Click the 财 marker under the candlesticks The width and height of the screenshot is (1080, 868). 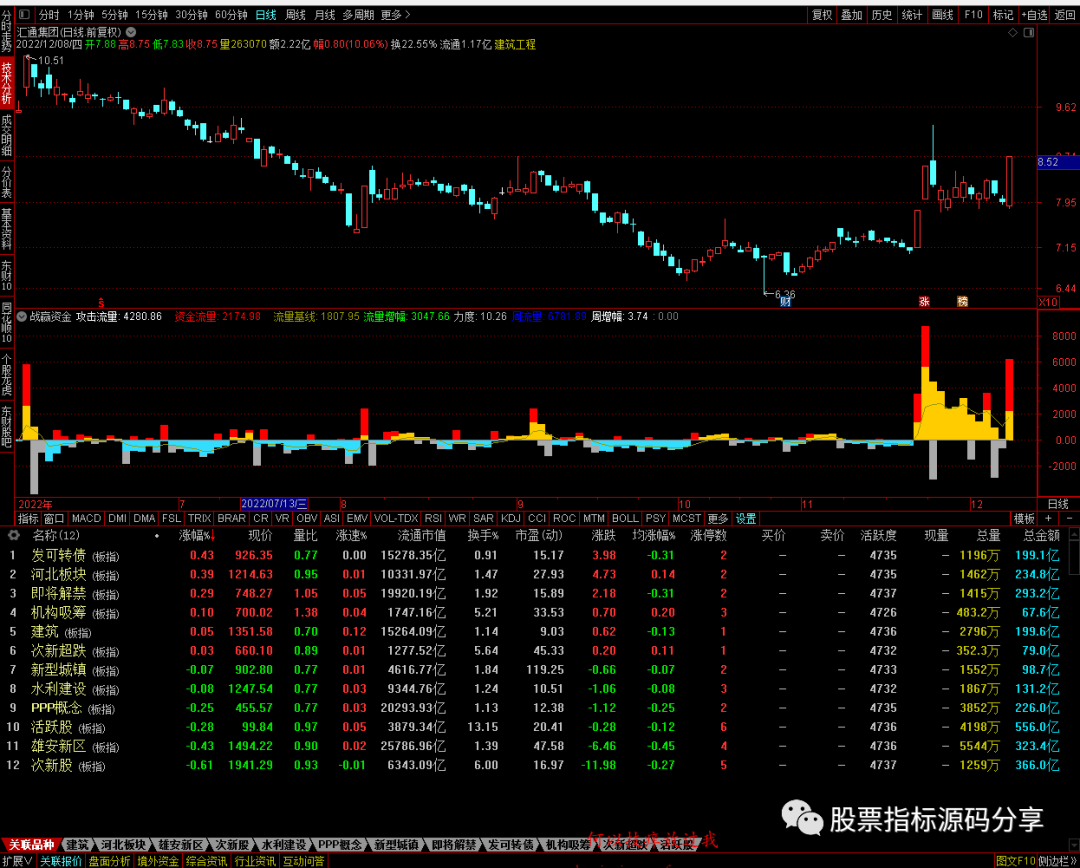coord(785,301)
